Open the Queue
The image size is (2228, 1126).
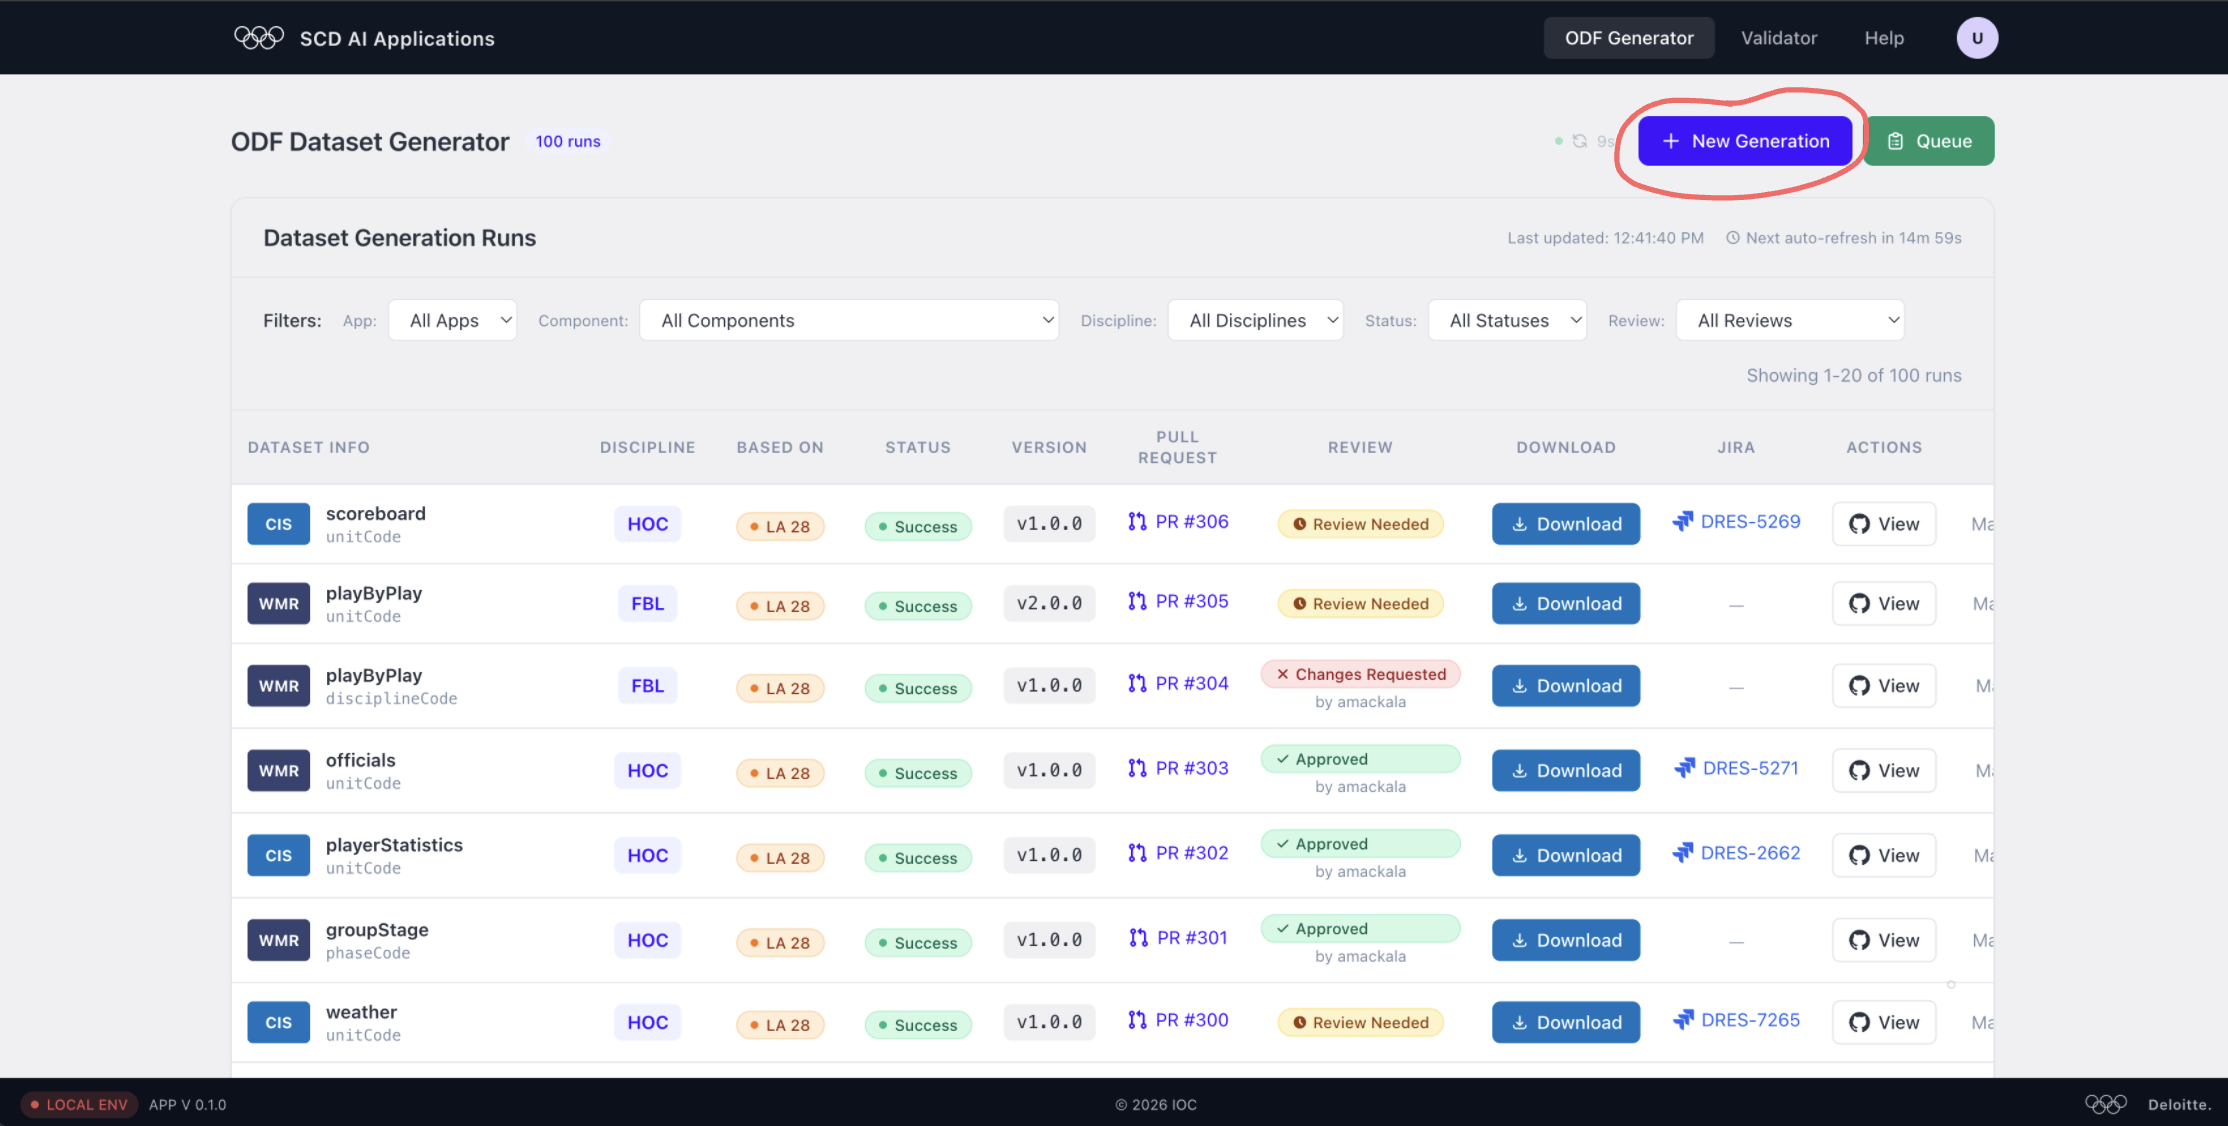point(1929,141)
